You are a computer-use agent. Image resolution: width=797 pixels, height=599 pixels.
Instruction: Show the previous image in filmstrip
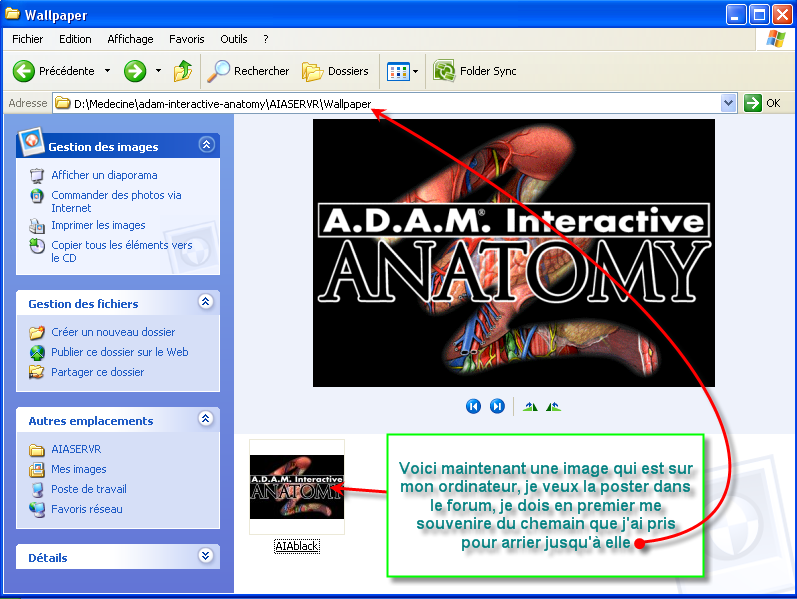point(473,406)
